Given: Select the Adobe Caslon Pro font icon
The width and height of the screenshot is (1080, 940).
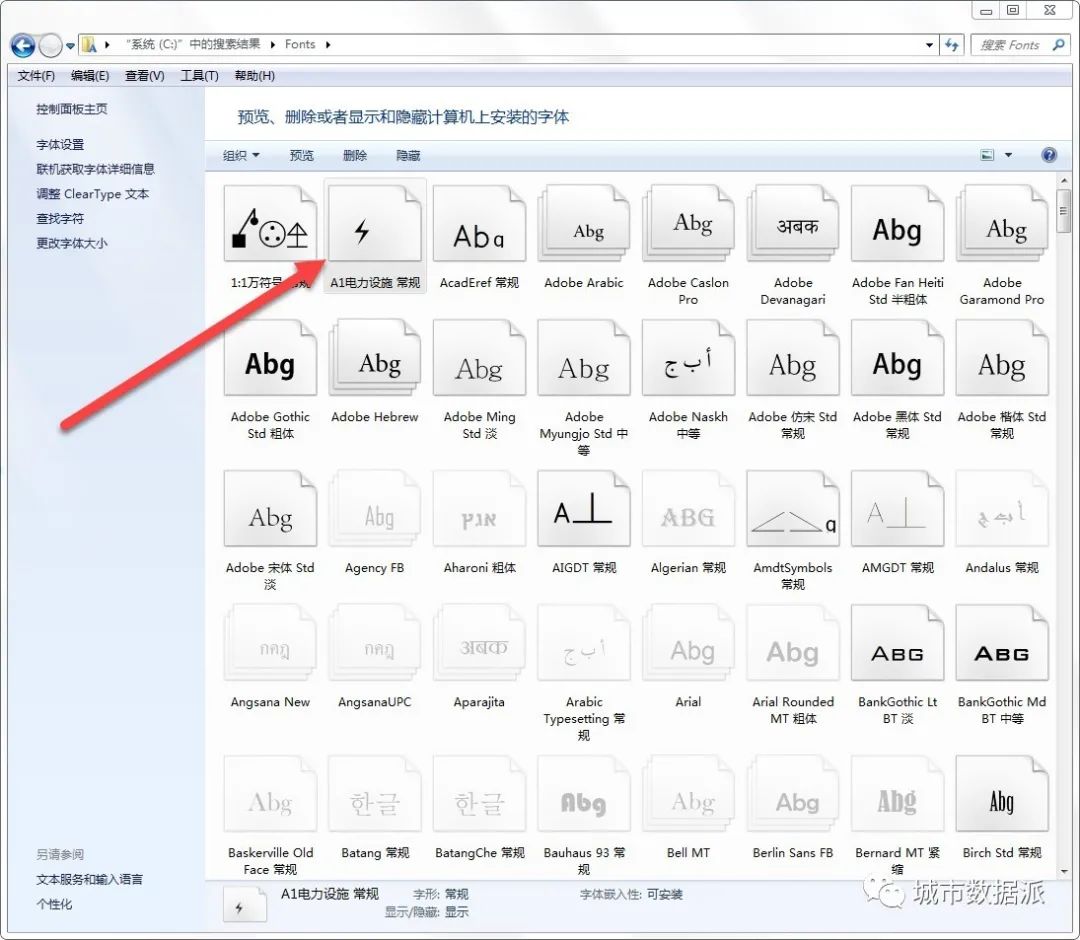Looking at the screenshot, I should pyautogui.click(x=688, y=223).
